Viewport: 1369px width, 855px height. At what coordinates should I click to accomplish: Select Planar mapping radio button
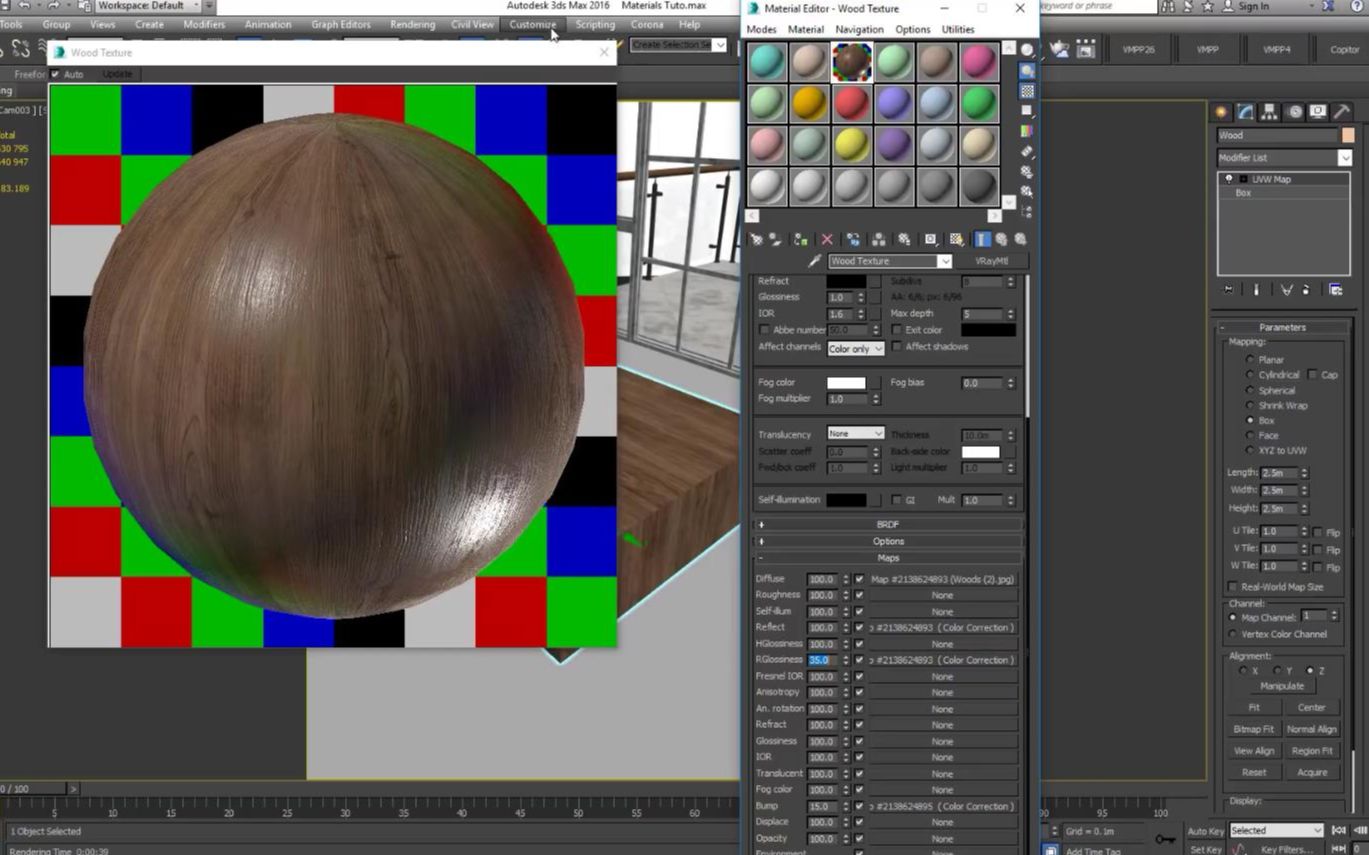point(1250,360)
